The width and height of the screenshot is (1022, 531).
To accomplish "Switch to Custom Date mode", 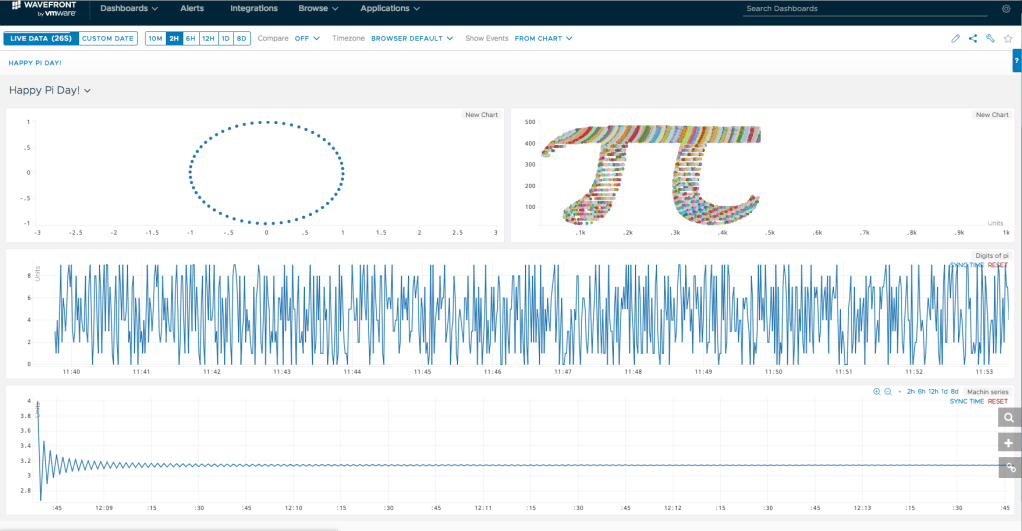I will pyautogui.click(x=108, y=38).
